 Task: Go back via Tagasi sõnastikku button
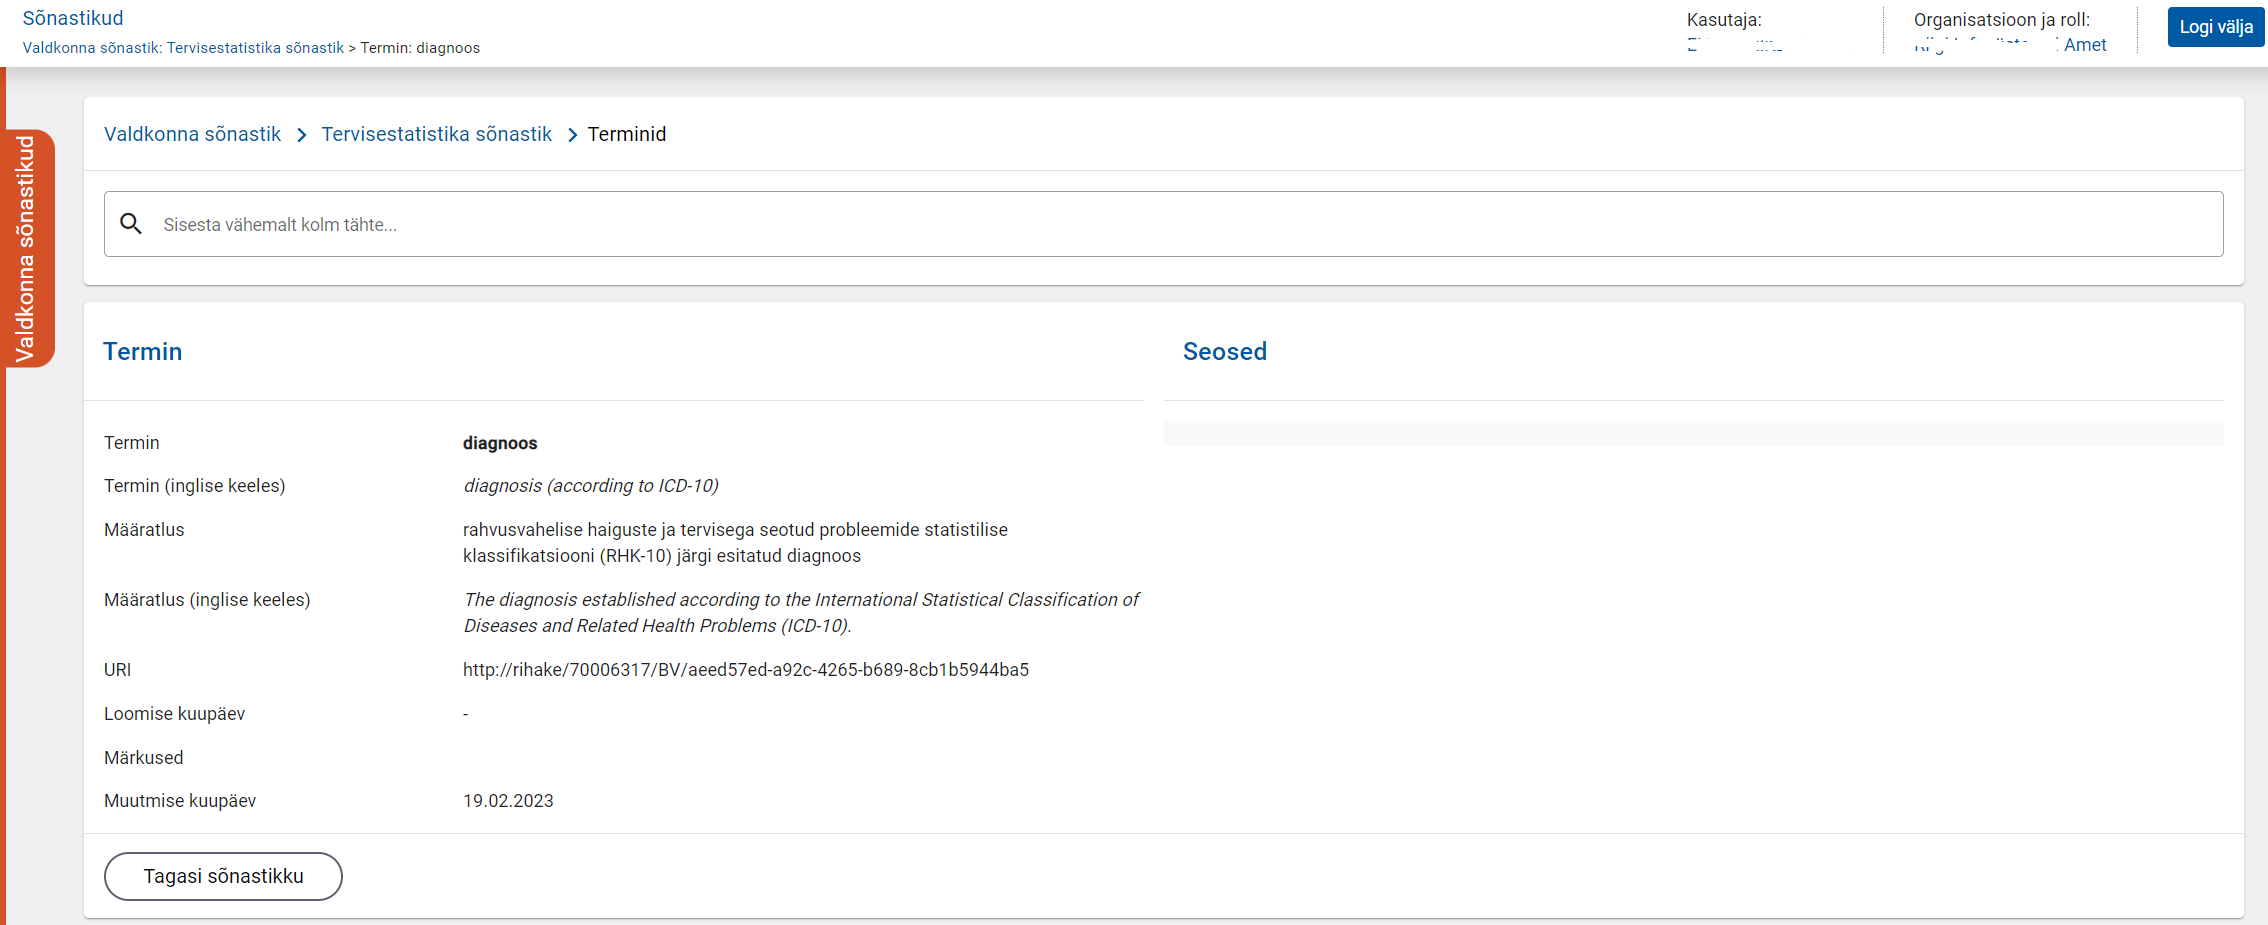coord(223,876)
